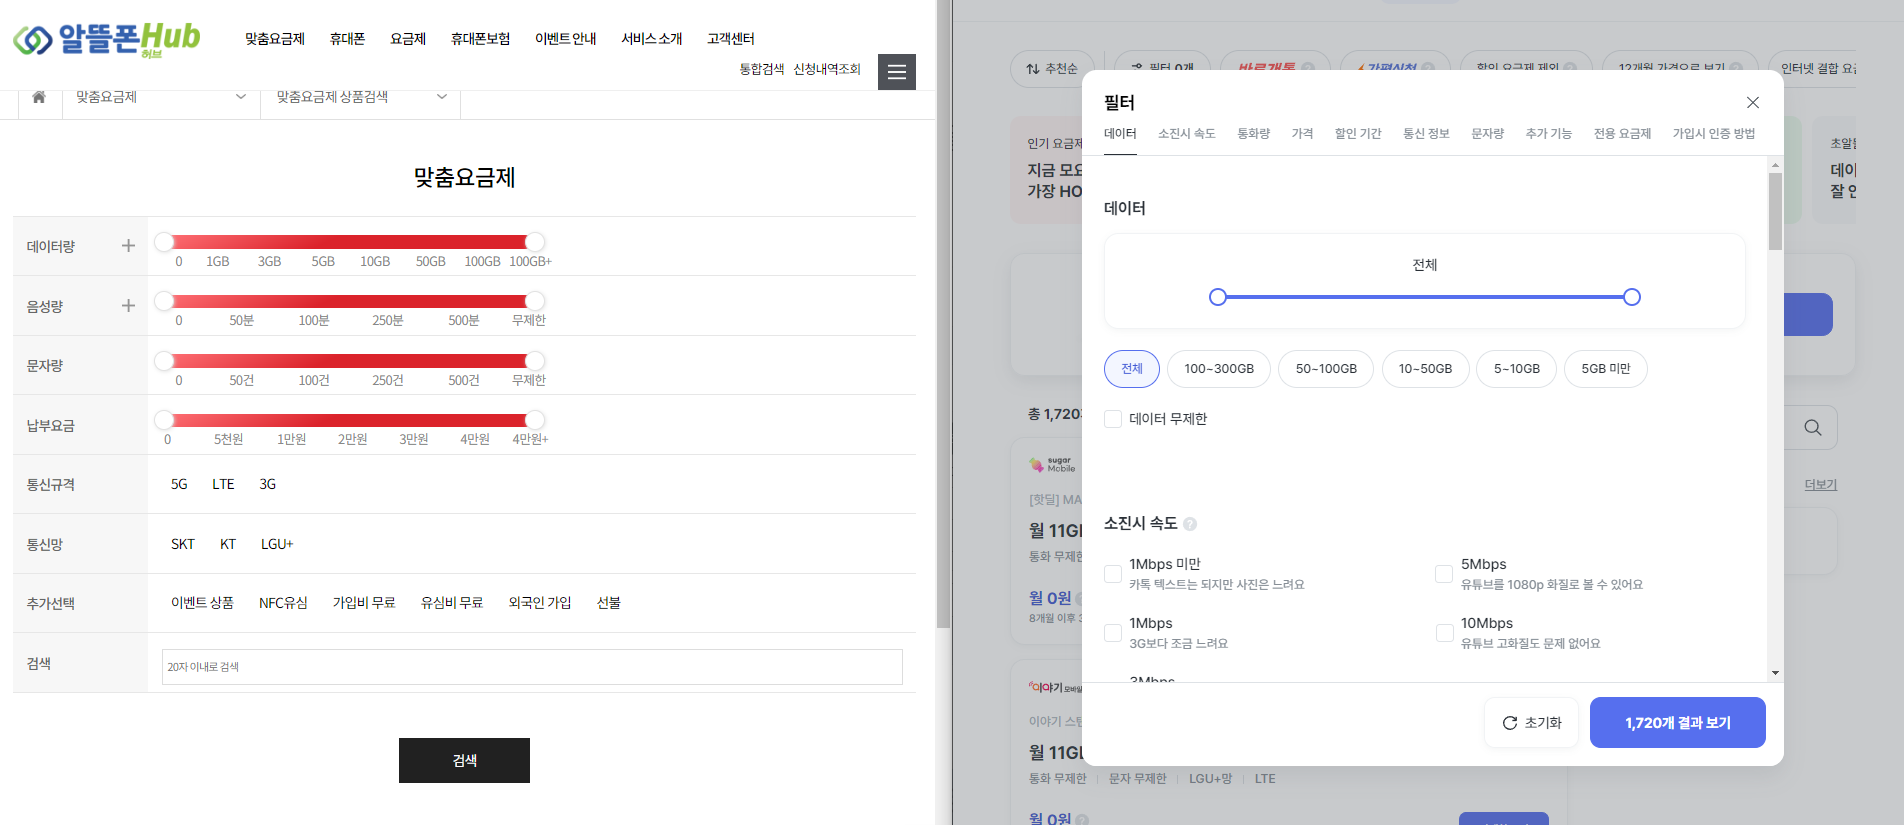Toggle 가입비 무료 option
1904x825 pixels.
[x=364, y=603]
